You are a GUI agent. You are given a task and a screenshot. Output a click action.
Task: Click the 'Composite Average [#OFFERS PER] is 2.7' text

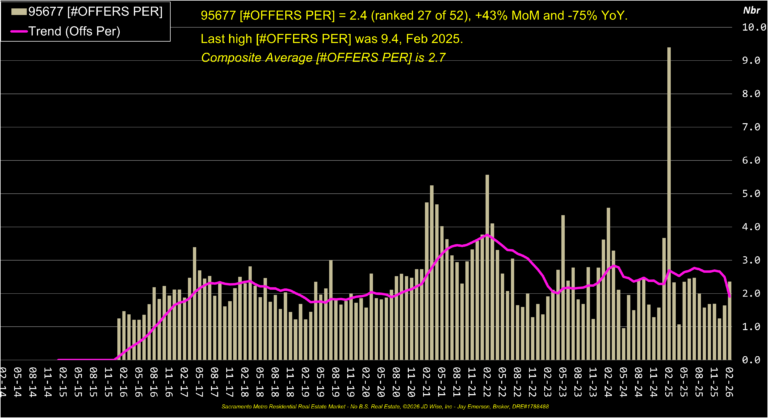323,58
